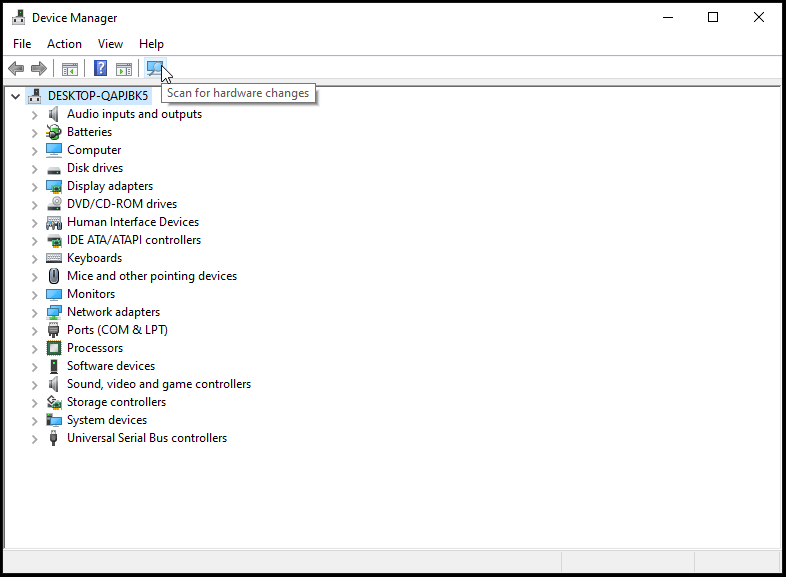Click Scan for hardware changes icon

(155, 68)
